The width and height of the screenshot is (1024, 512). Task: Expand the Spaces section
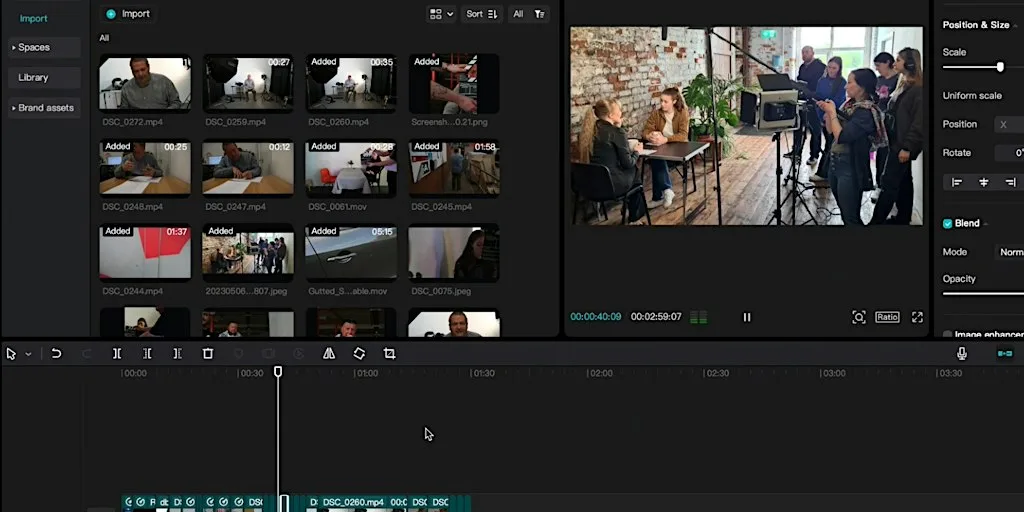tap(44, 47)
